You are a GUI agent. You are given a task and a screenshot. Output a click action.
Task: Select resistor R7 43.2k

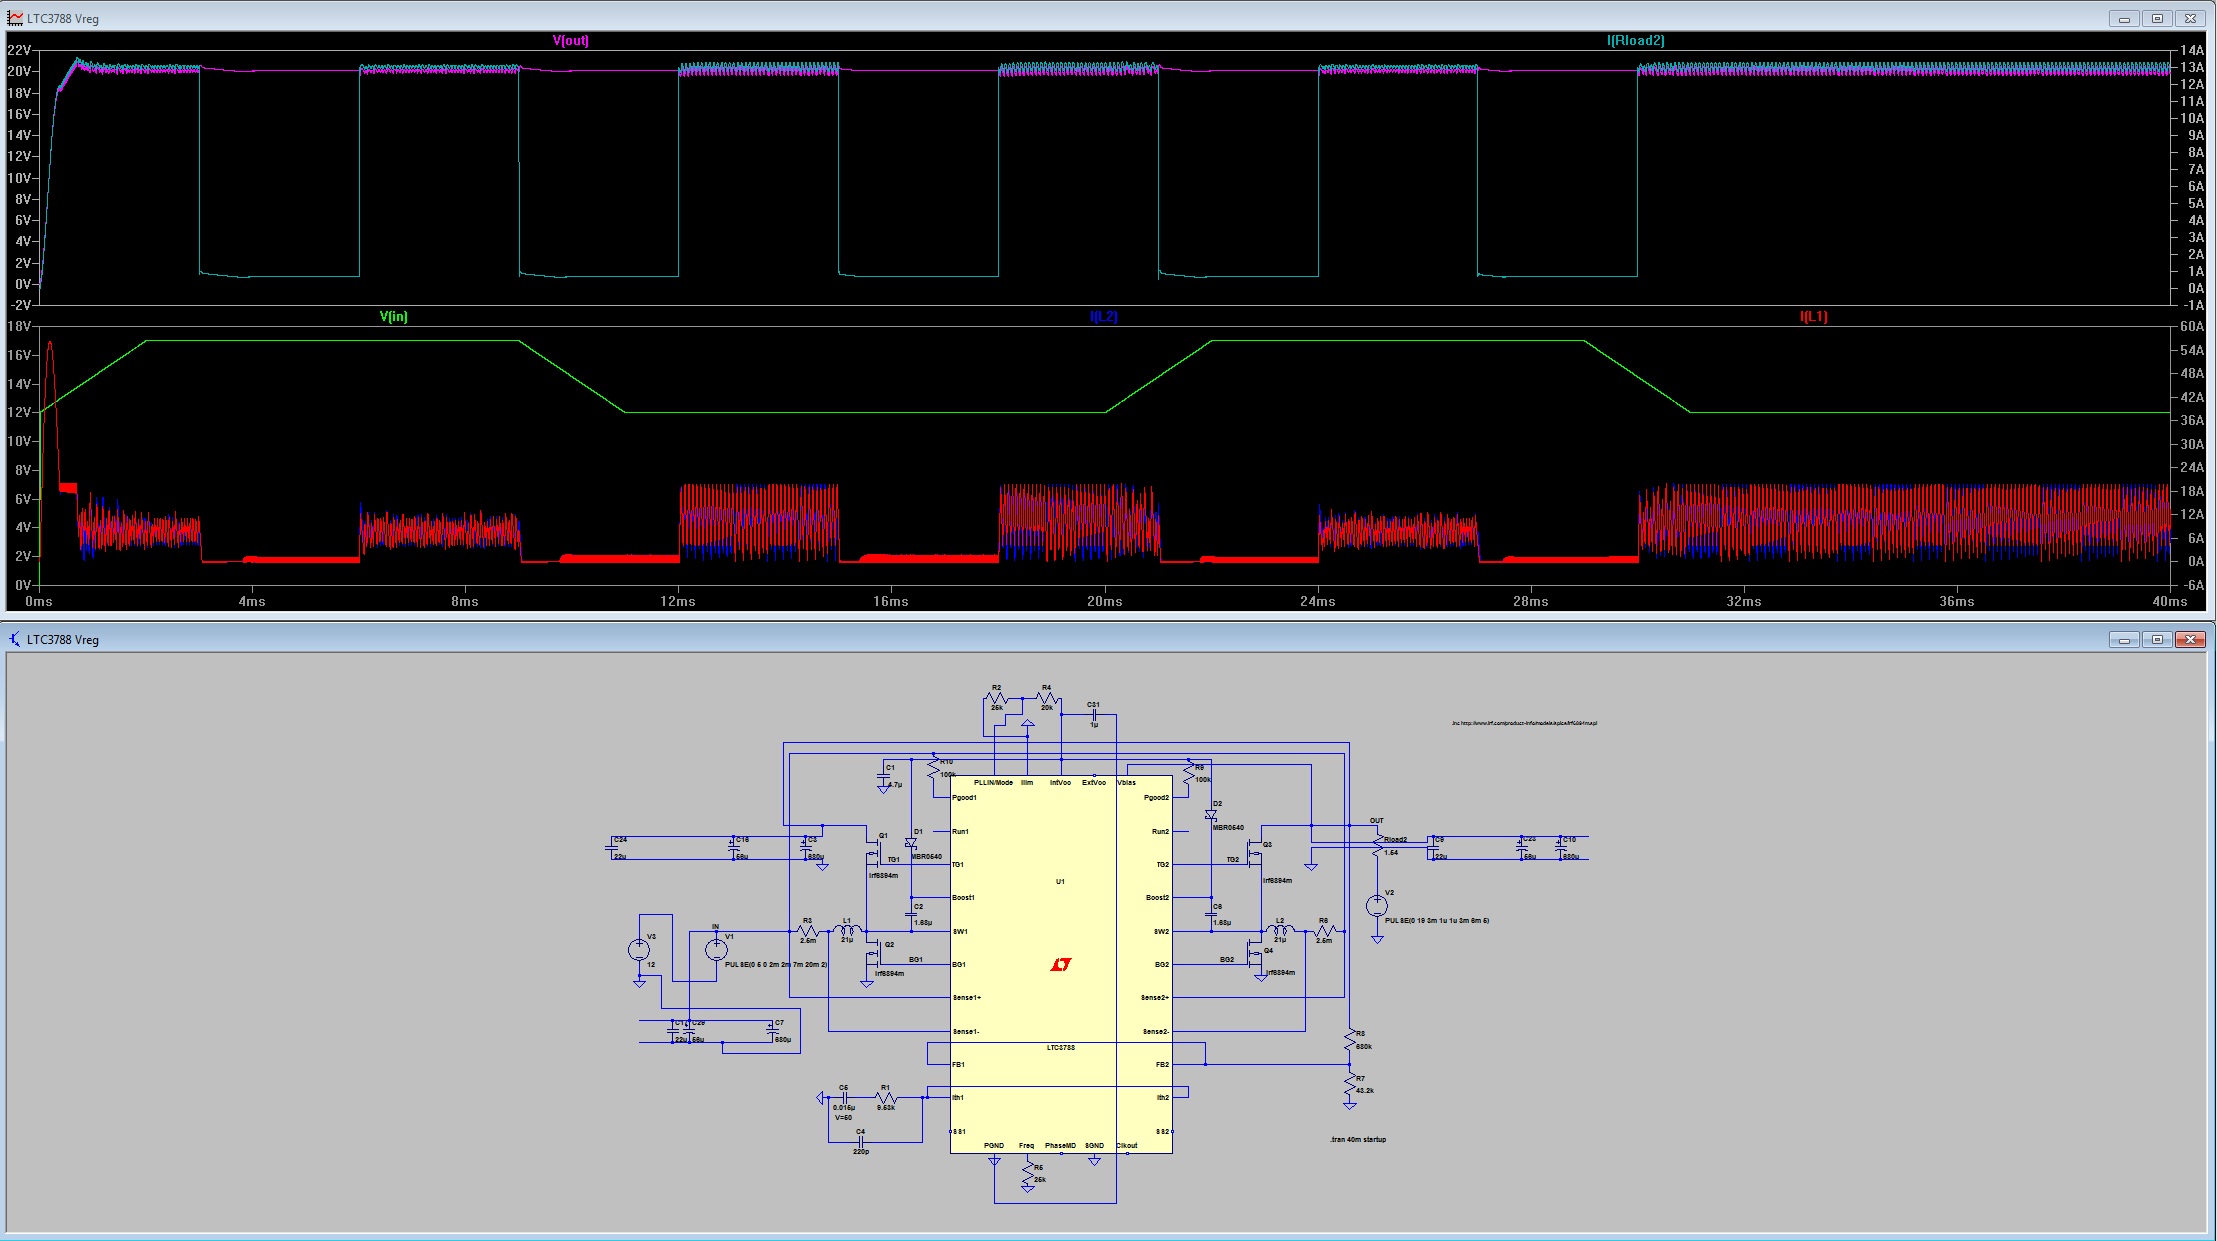tap(1350, 1084)
